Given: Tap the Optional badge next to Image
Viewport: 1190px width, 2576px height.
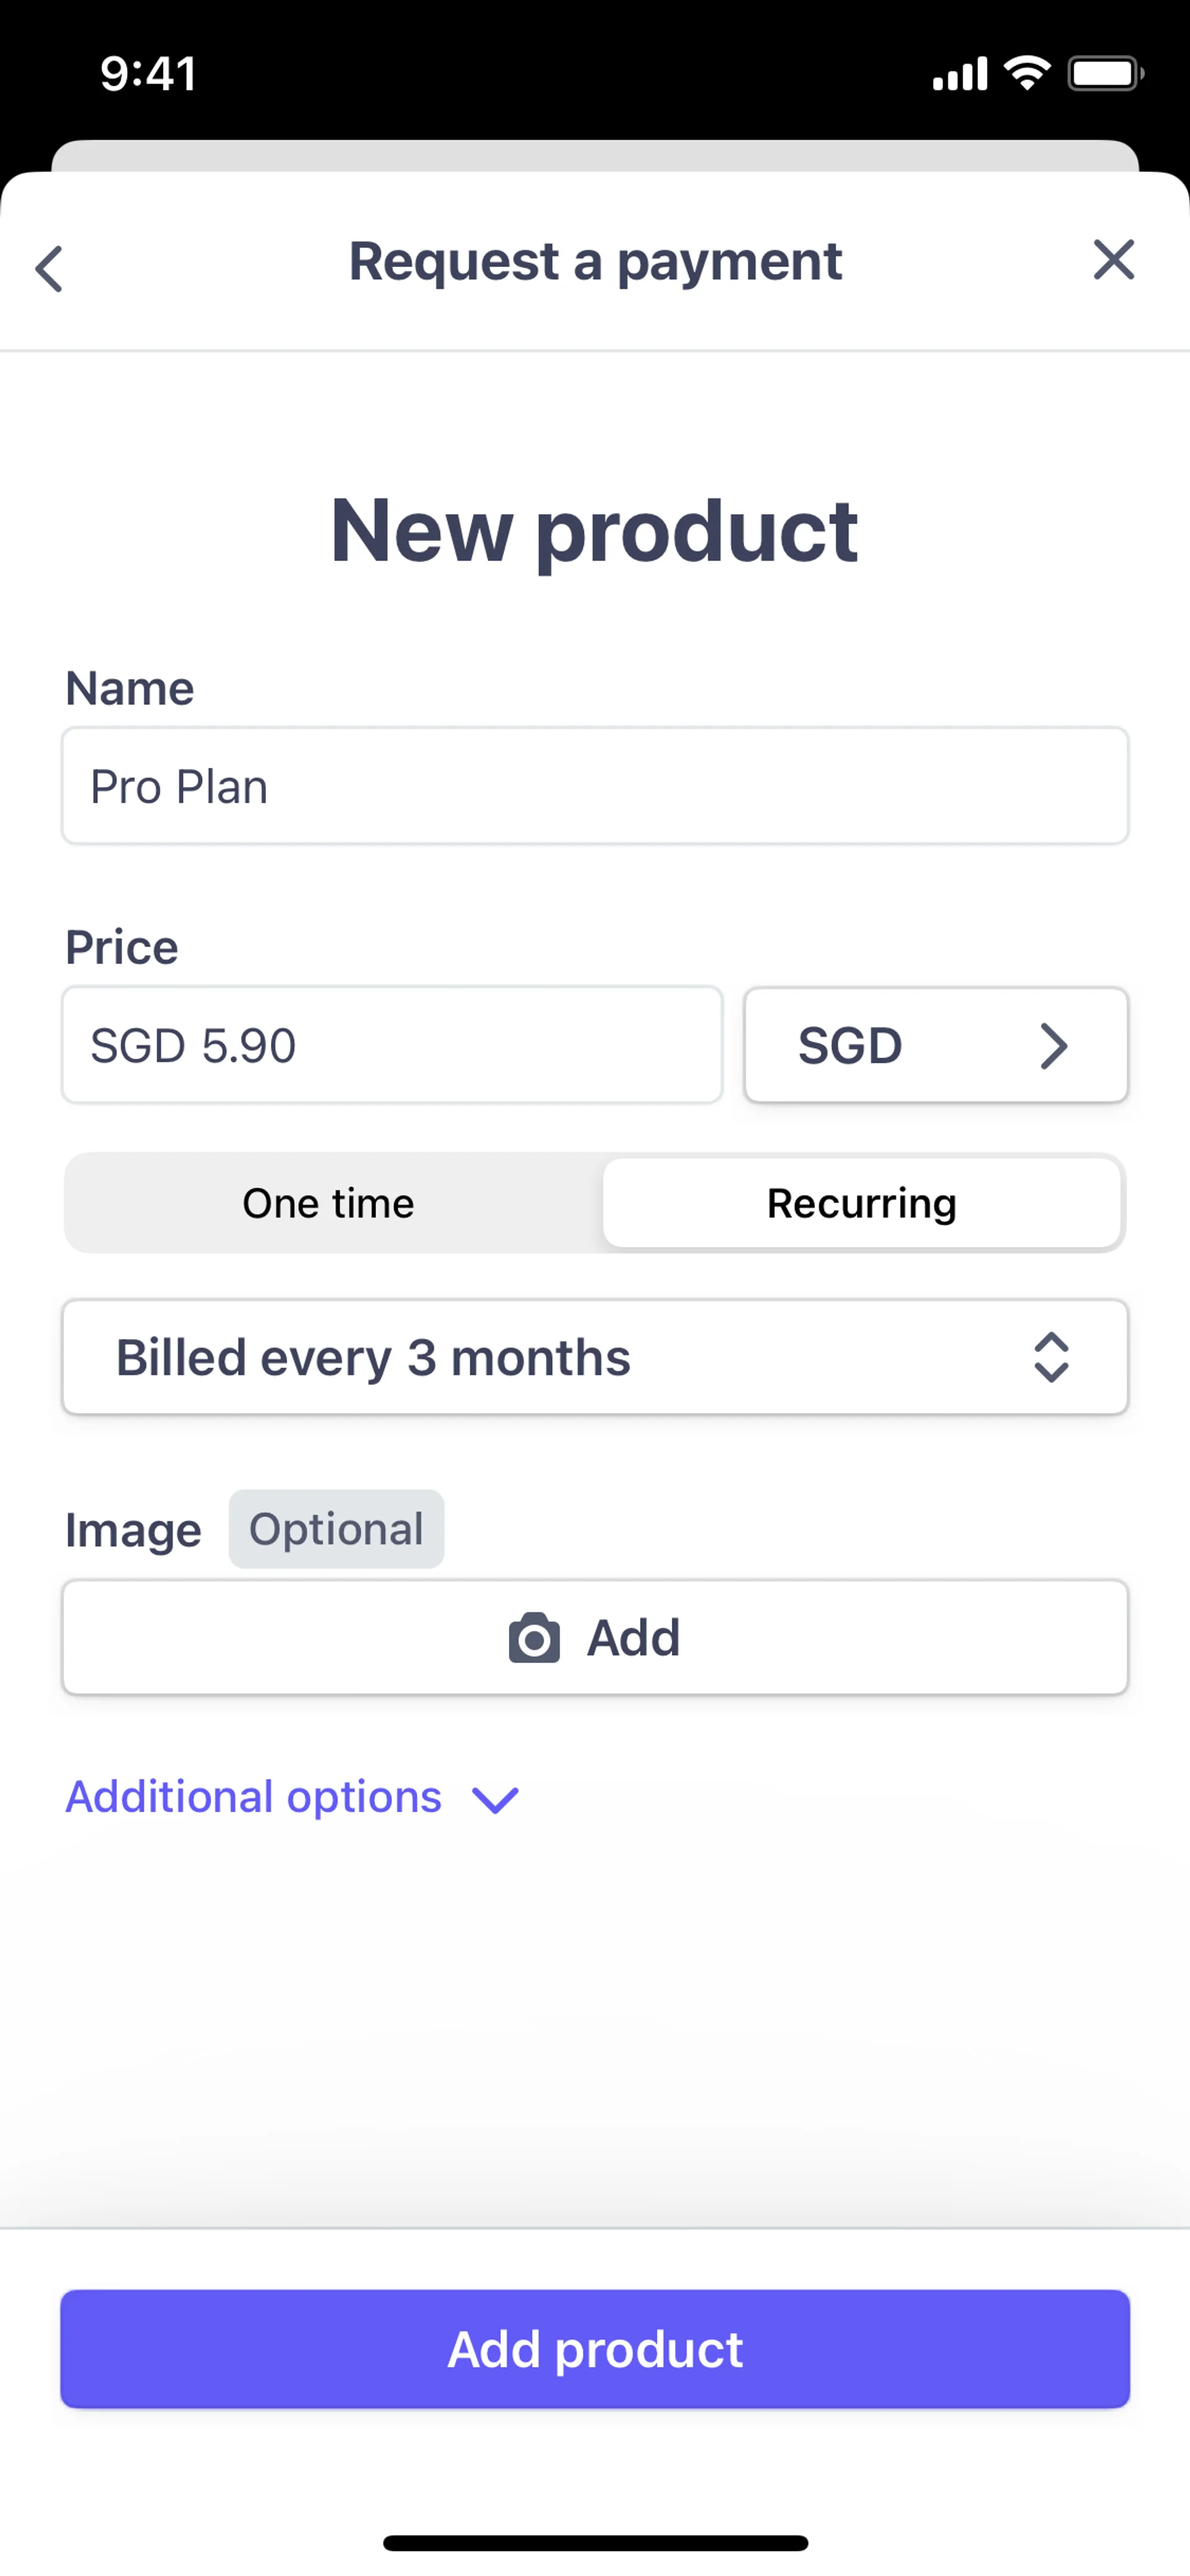Looking at the screenshot, I should click(336, 1529).
